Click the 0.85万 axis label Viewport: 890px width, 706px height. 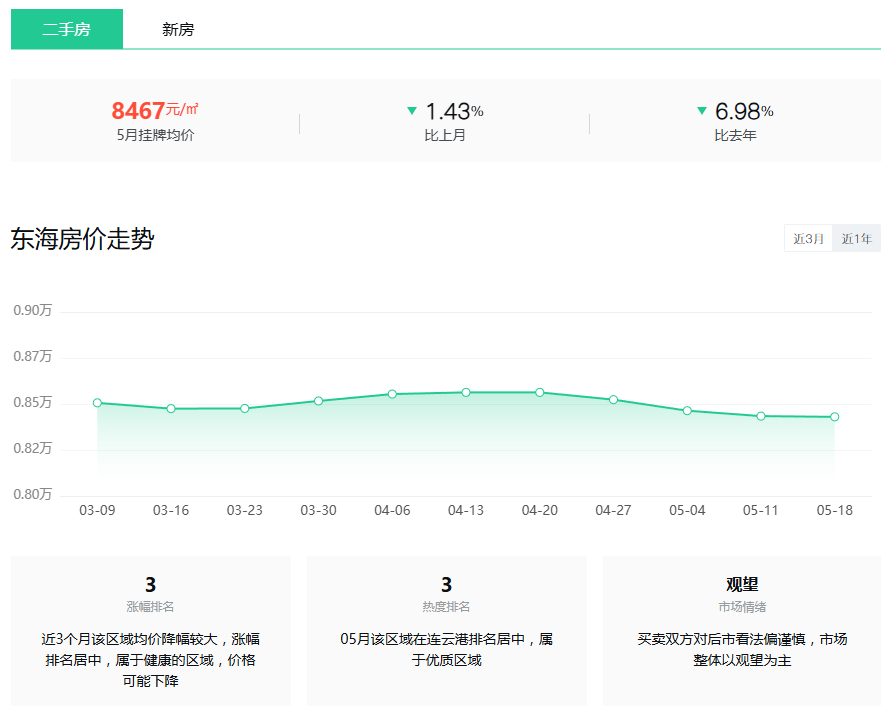[x=32, y=402]
